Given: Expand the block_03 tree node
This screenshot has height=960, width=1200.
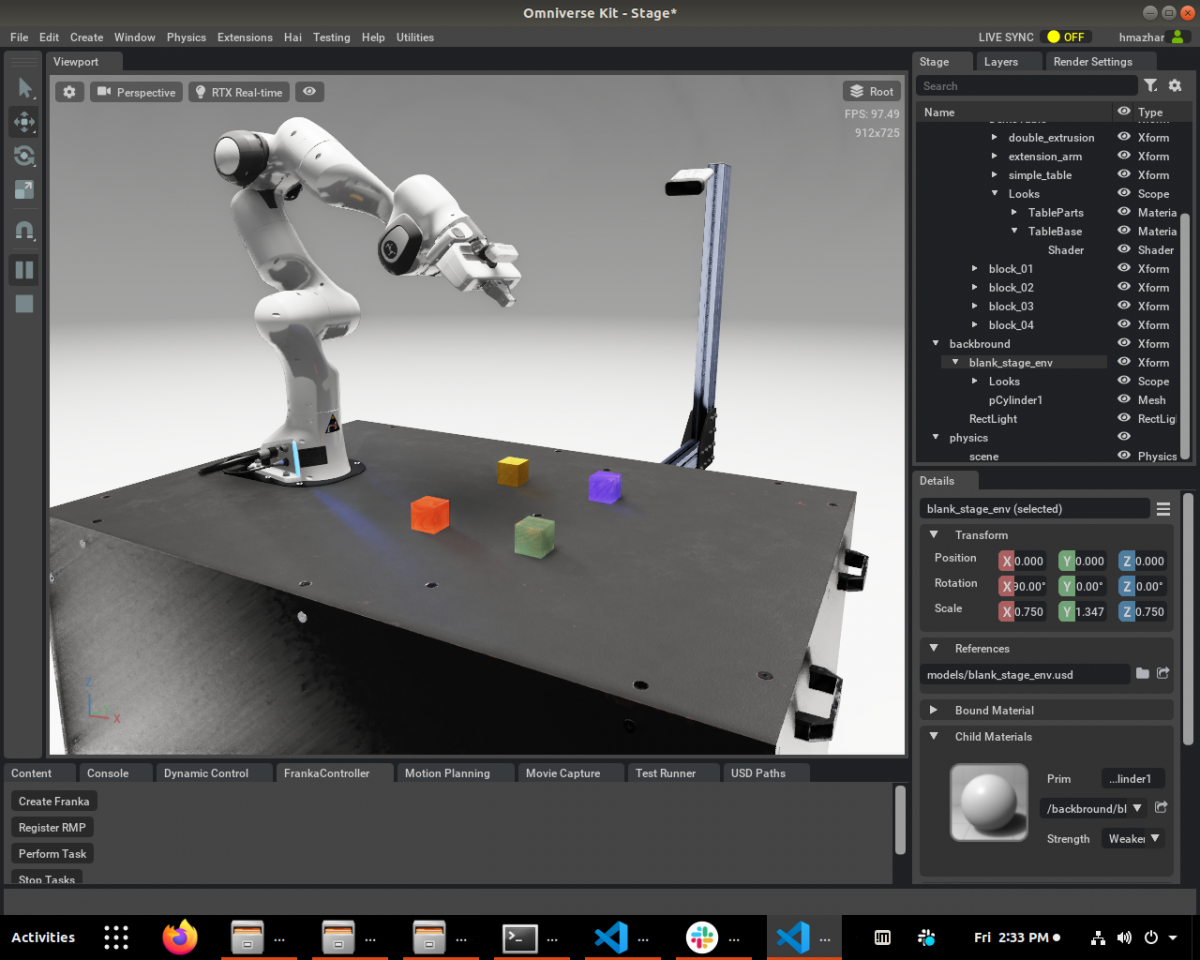Looking at the screenshot, I should pos(976,307).
